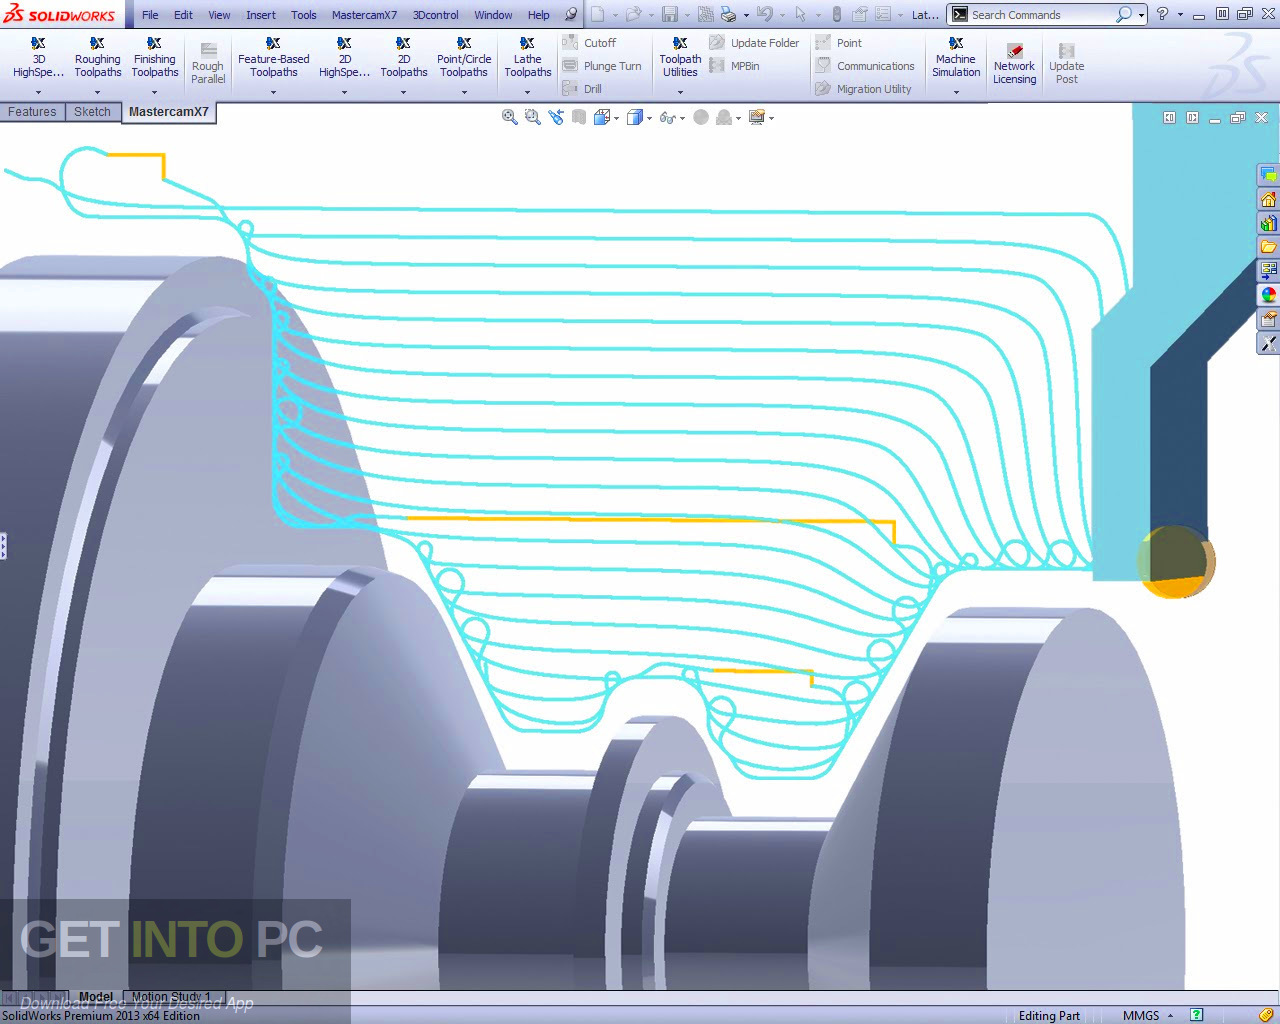The height and width of the screenshot is (1024, 1280).
Task: Open the Edit menu
Action: click(x=183, y=15)
